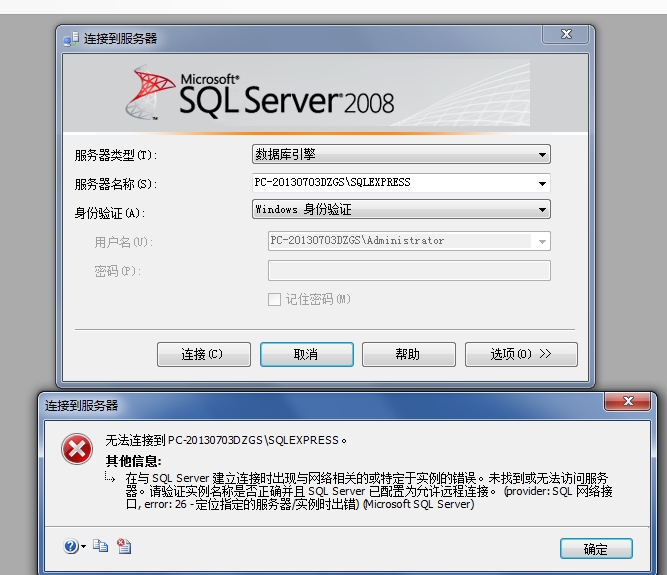The width and height of the screenshot is (667, 575).
Task: Open the 用户名 dropdown arrow
Action: point(542,242)
